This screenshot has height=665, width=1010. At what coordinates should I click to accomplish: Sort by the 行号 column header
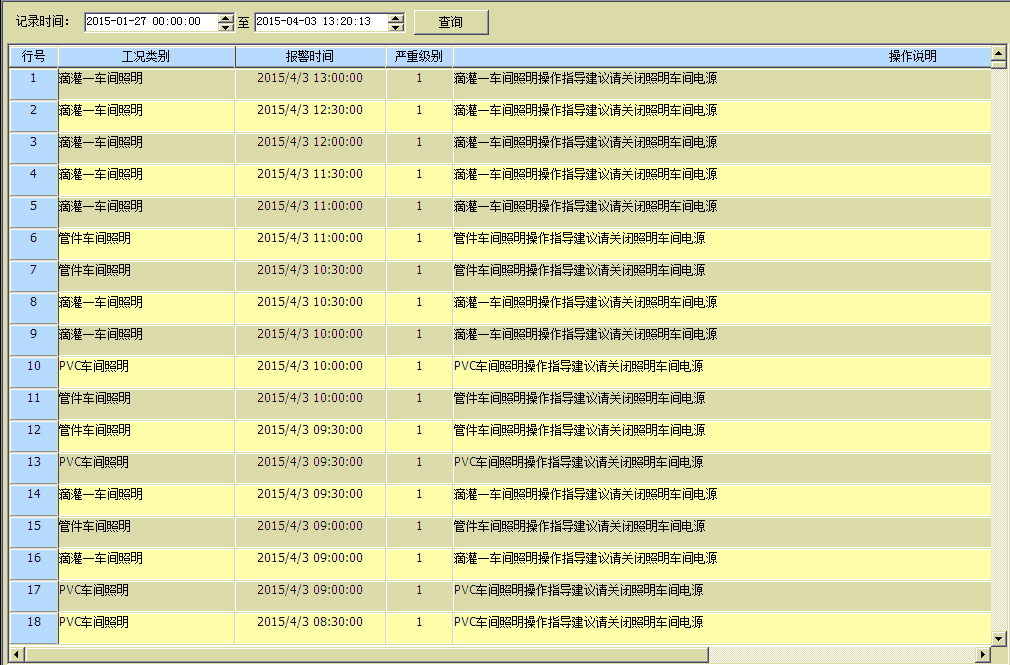point(33,56)
